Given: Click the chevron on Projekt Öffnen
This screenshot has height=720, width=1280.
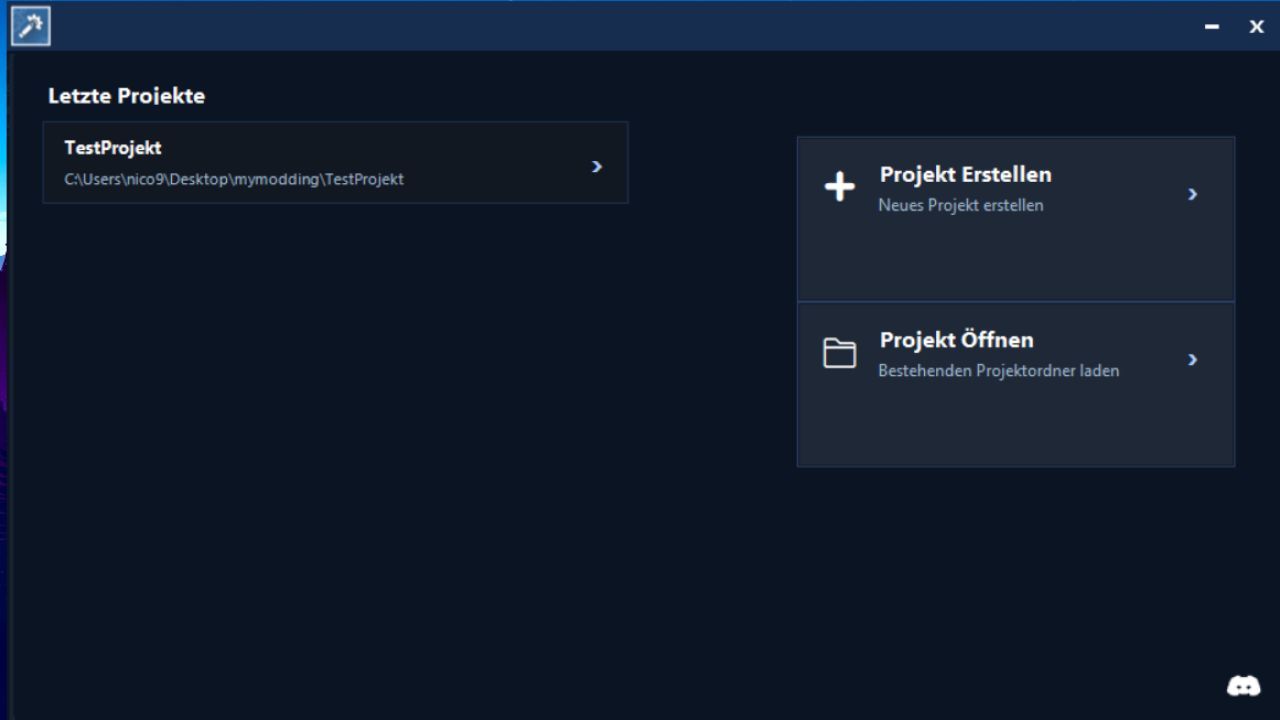Looking at the screenshot, I should pos(1192,359).
